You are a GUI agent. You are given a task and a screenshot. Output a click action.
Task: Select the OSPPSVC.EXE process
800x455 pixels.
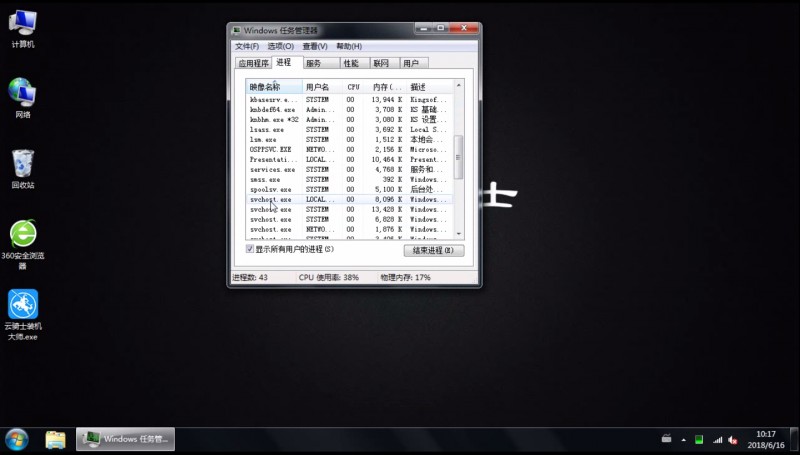tap(349, 149)
